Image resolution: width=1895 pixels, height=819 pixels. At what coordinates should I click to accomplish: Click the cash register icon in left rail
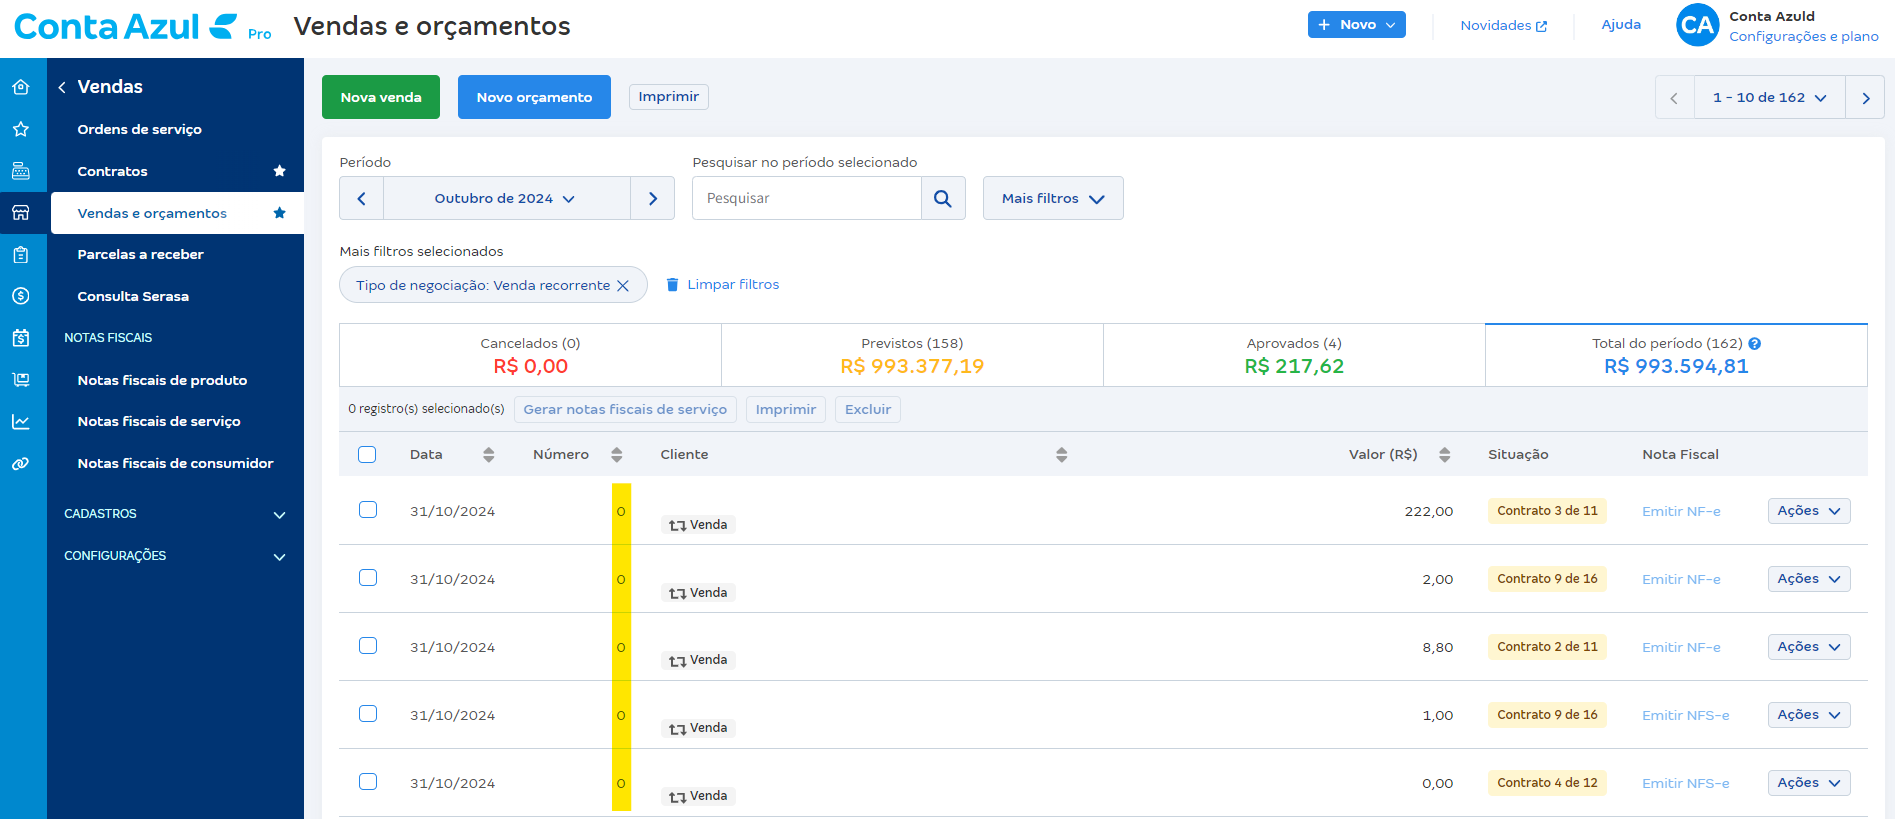[x=21, y=171]
